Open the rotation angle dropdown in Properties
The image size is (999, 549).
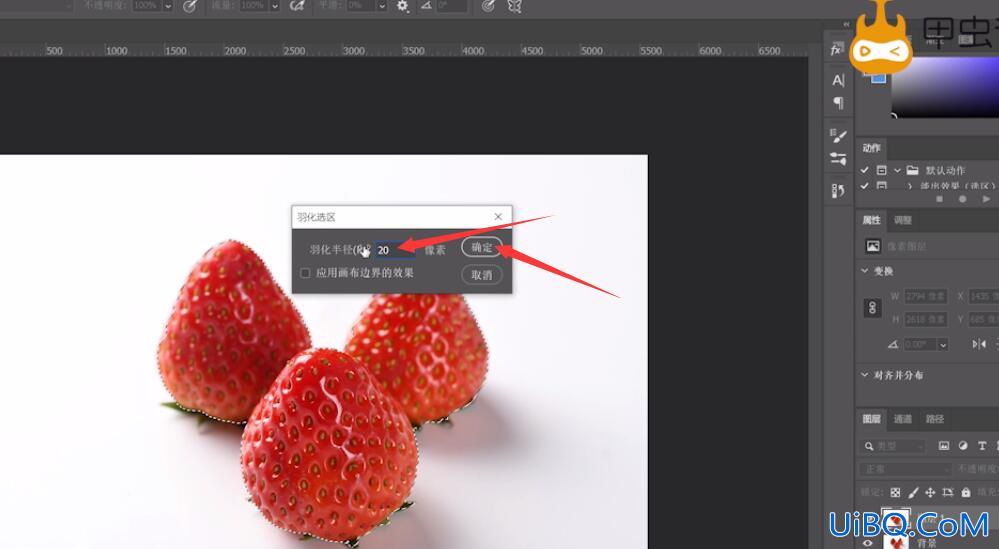(943, 345)
